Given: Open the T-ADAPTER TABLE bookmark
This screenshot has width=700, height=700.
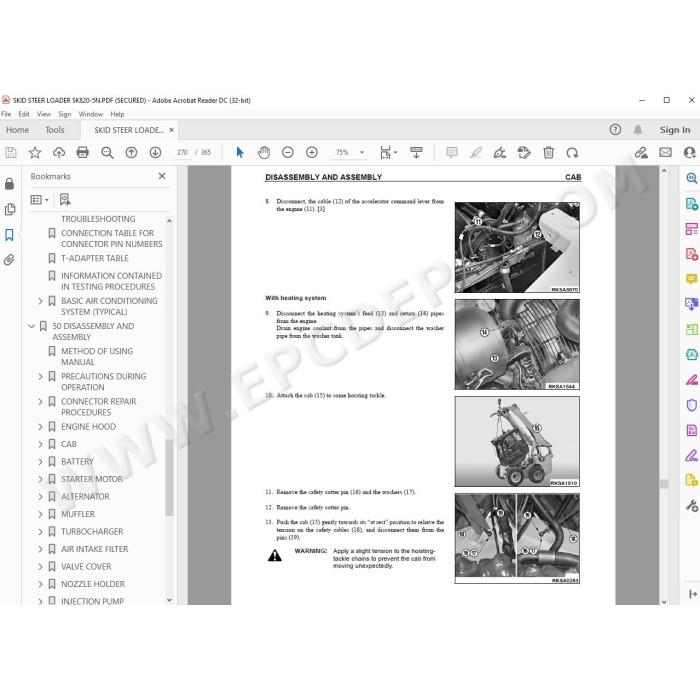Looking at the screenshot, I should point(95,258).
